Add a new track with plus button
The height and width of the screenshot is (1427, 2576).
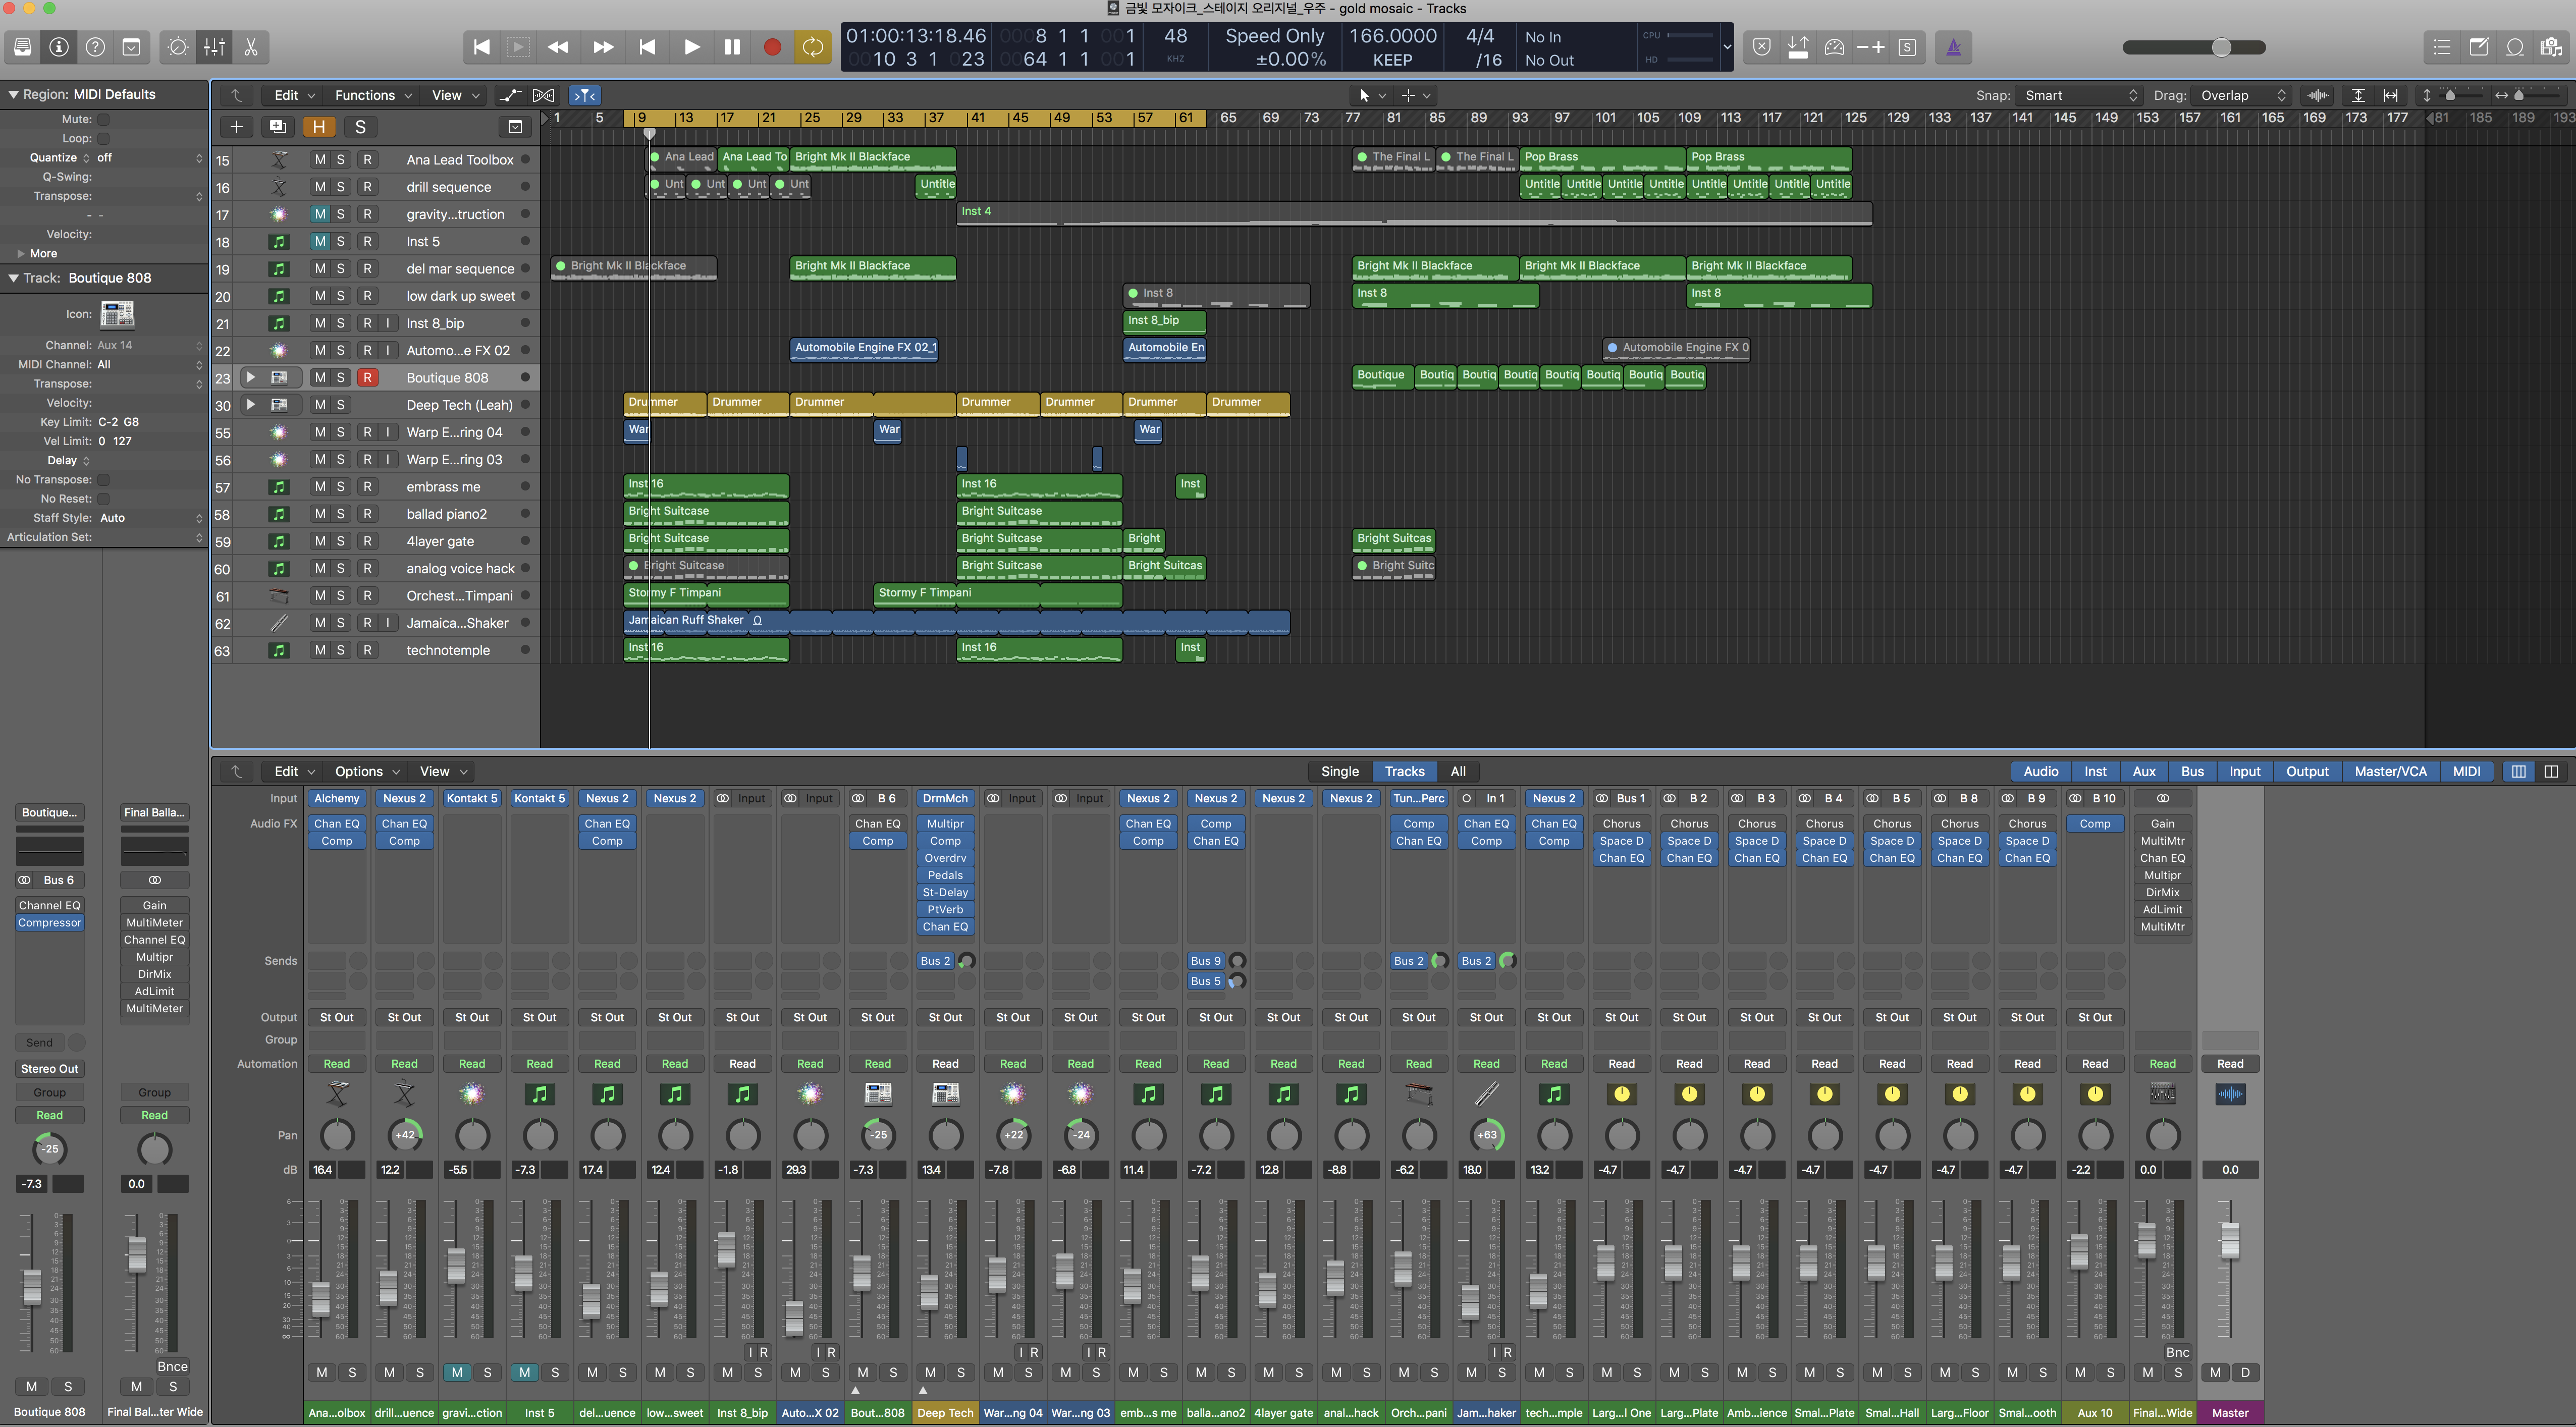(236, 127)
